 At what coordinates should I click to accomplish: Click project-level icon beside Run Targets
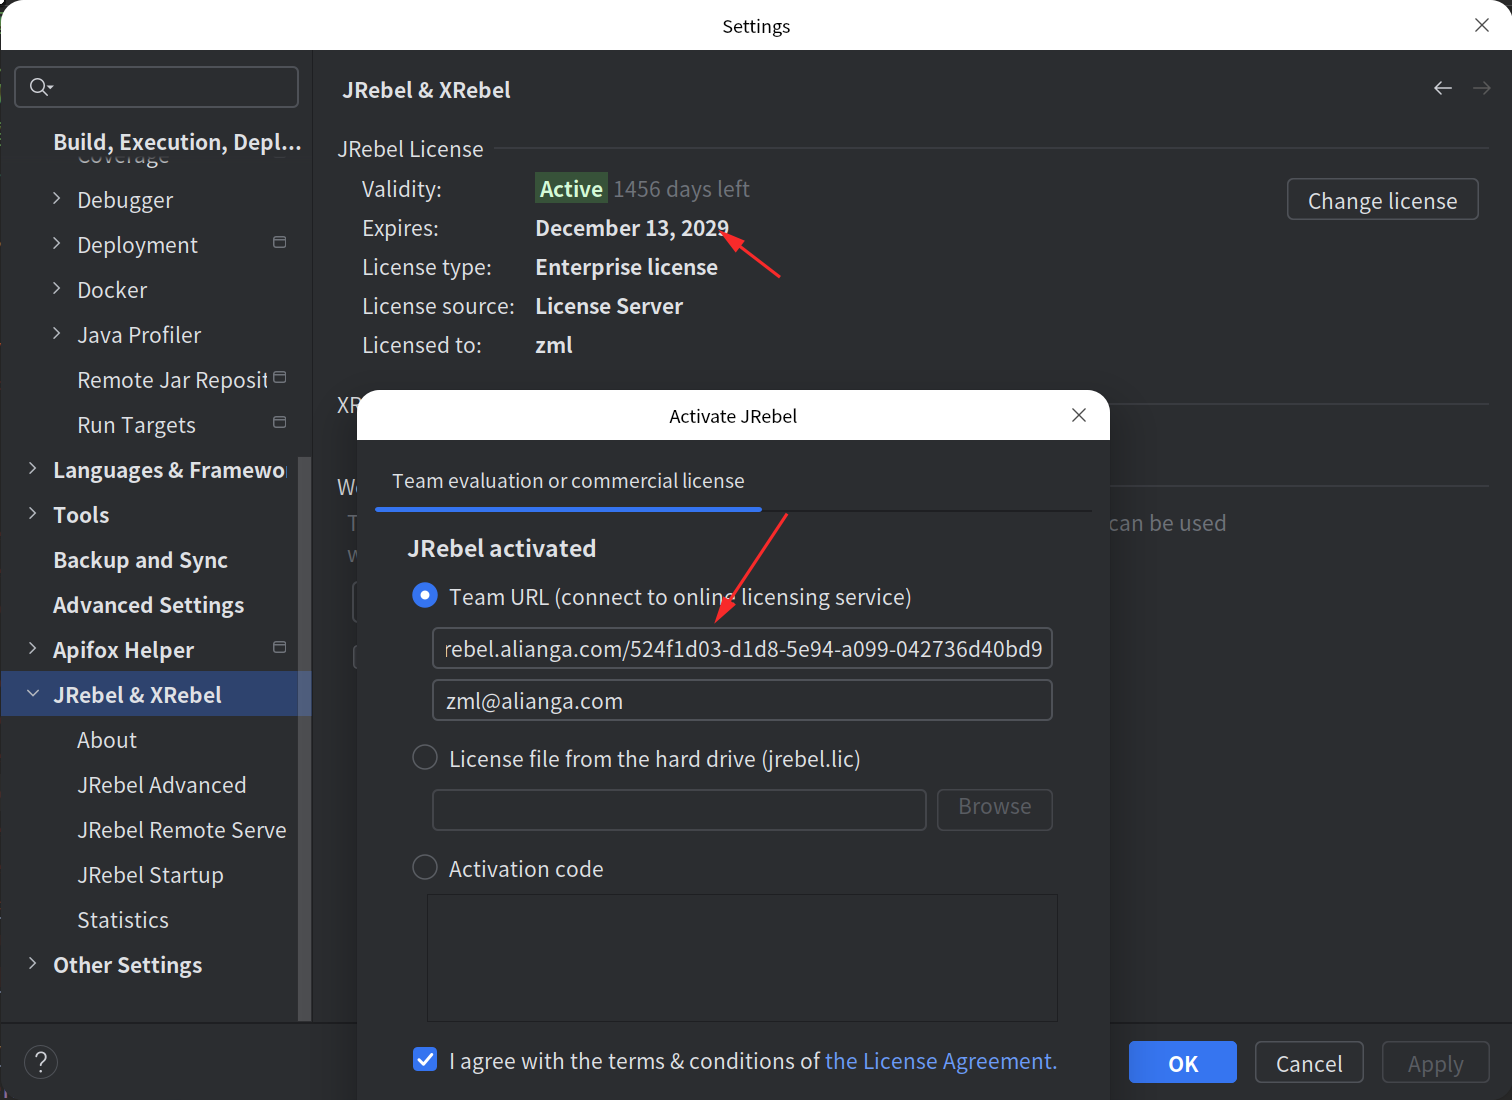[280, 423]
